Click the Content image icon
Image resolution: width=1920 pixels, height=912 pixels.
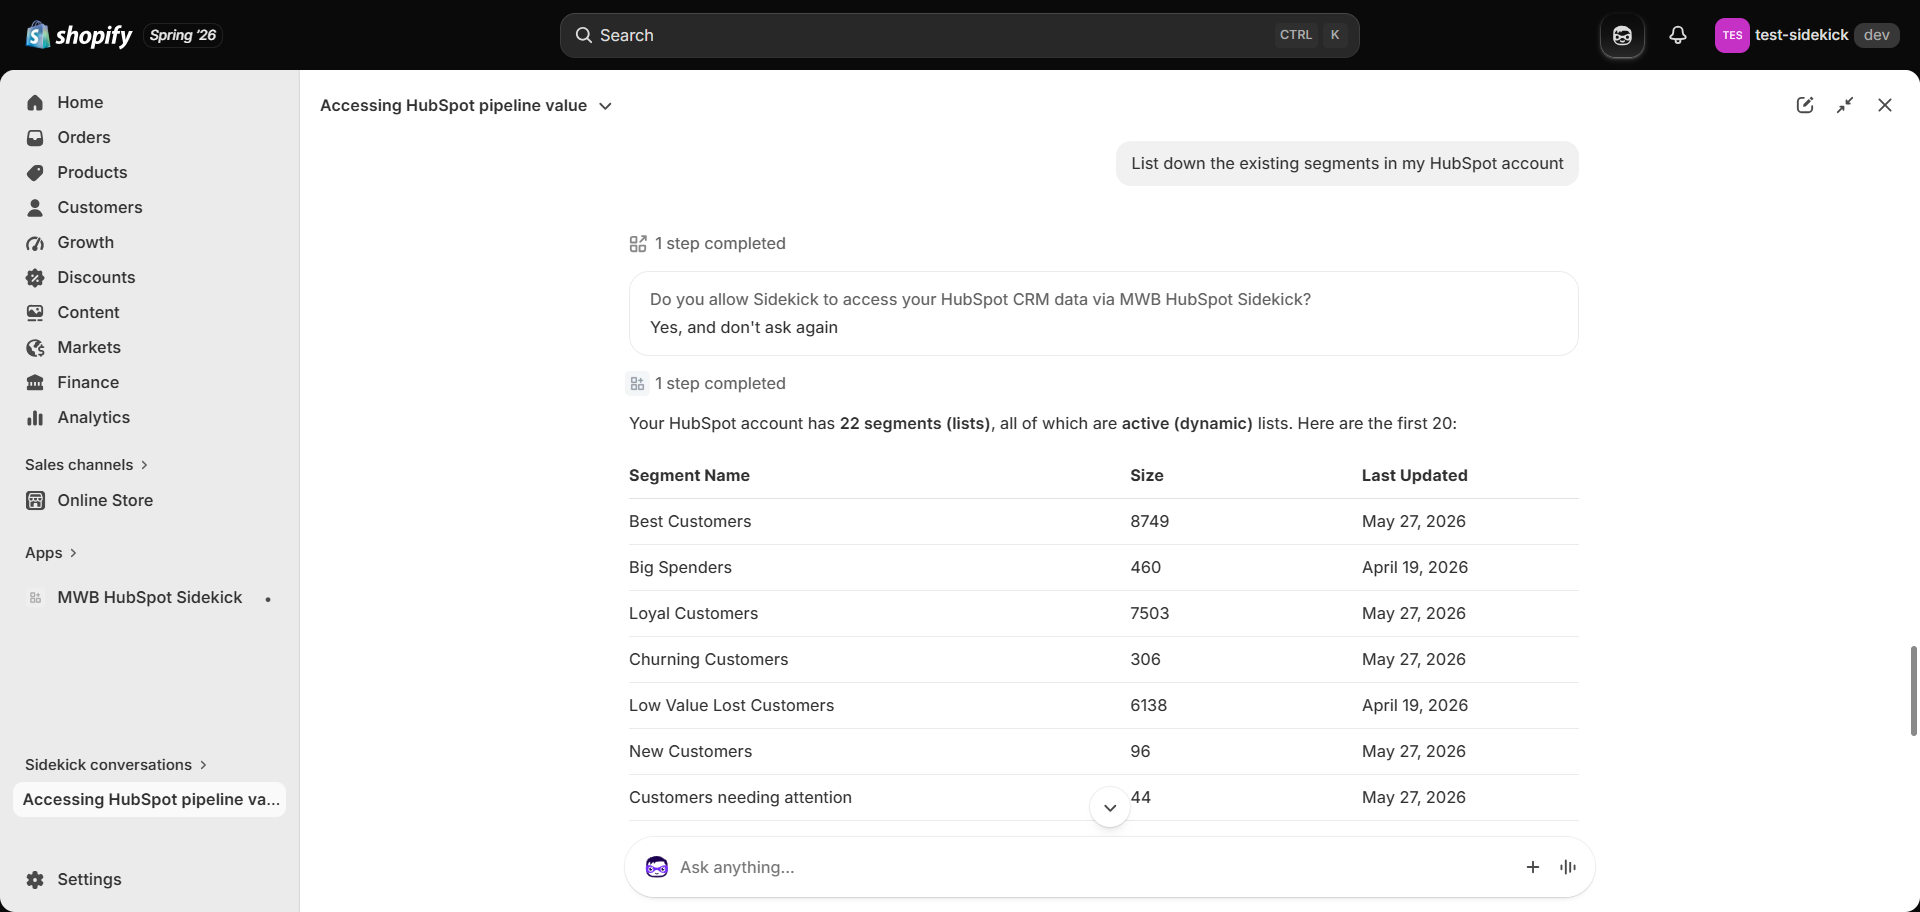tap(35, 312)
